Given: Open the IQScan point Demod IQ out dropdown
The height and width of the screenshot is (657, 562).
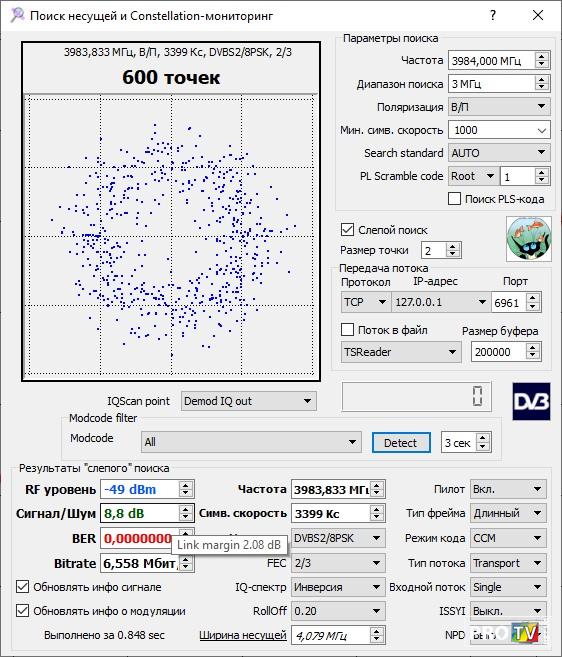Looking at the screenshot, I should coord(249,401).
